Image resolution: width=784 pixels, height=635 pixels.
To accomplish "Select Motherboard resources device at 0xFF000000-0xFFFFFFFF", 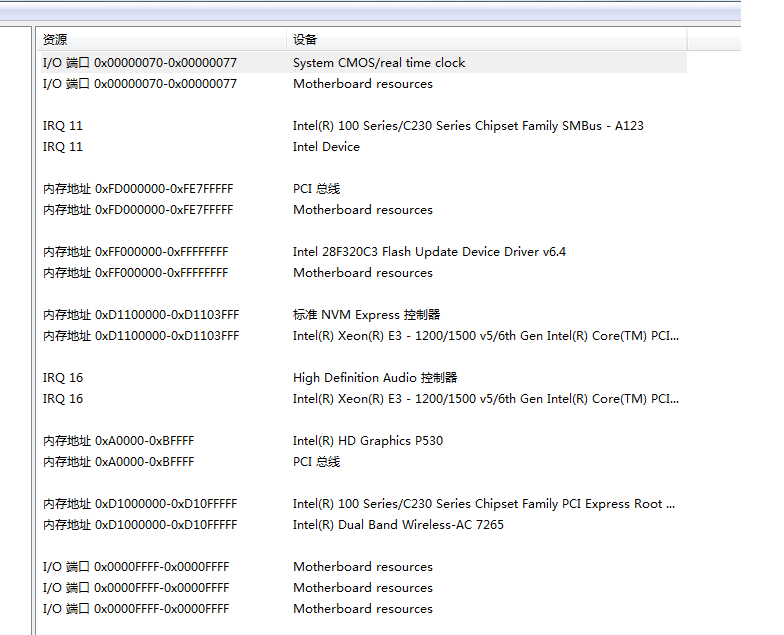I will click(363, 273).
